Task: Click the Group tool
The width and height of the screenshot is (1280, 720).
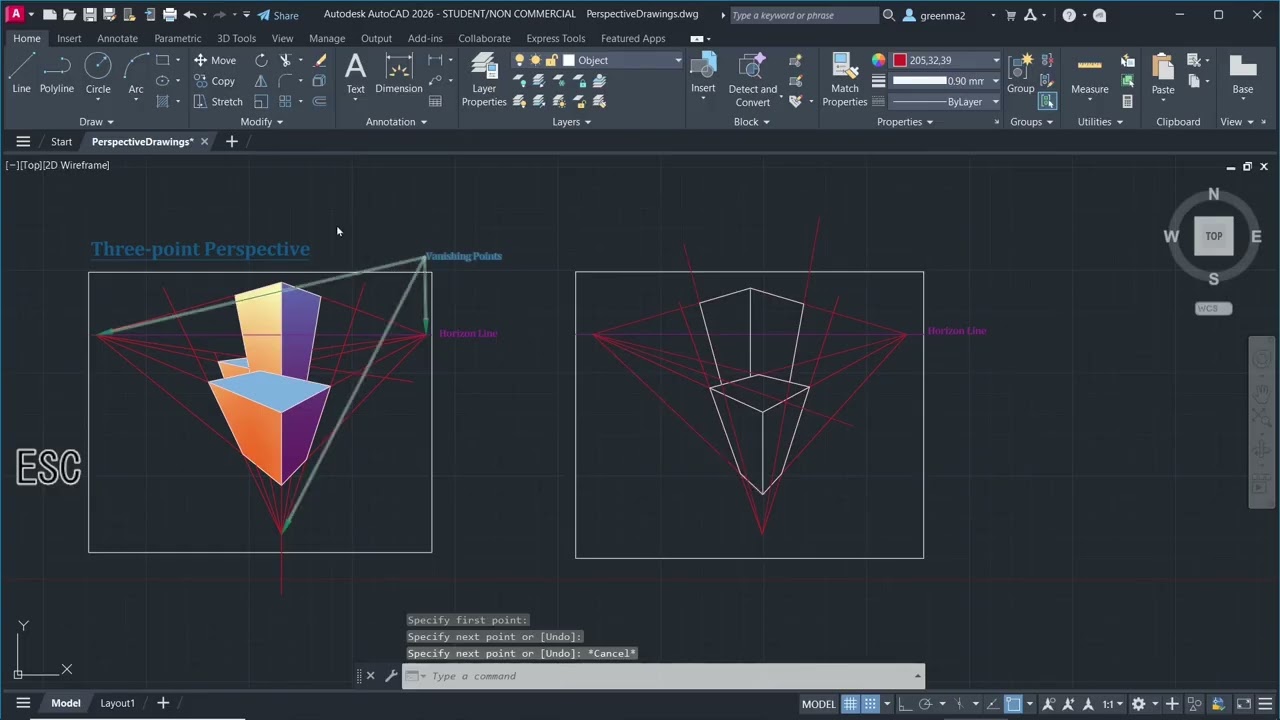Action: [x=1020, y=74]
